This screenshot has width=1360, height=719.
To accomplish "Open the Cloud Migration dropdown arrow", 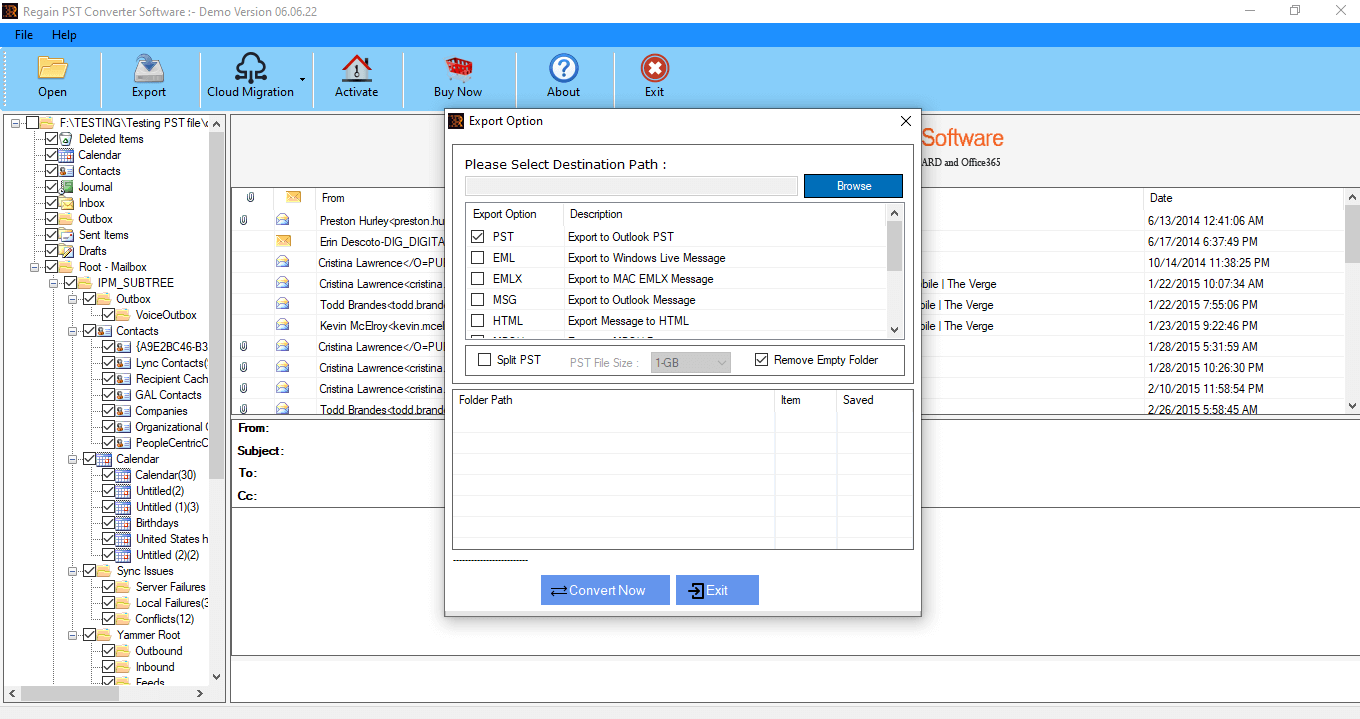I will coord(302,78).
